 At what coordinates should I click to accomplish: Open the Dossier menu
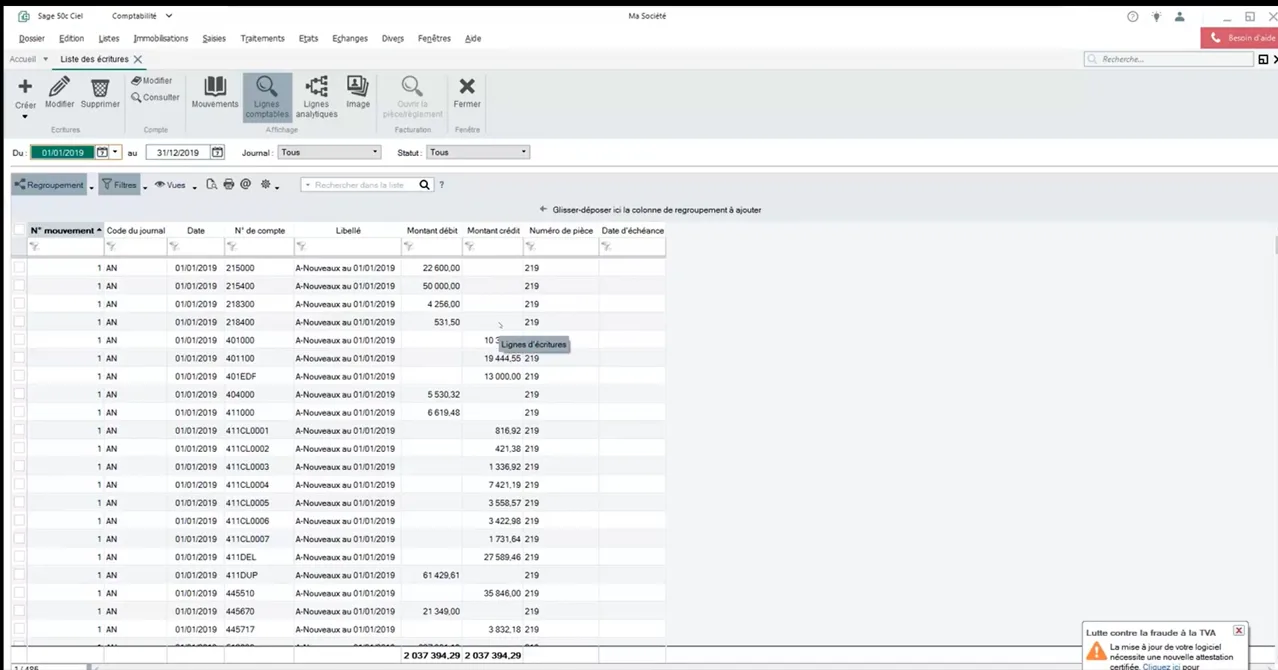(x=31, y=38)
